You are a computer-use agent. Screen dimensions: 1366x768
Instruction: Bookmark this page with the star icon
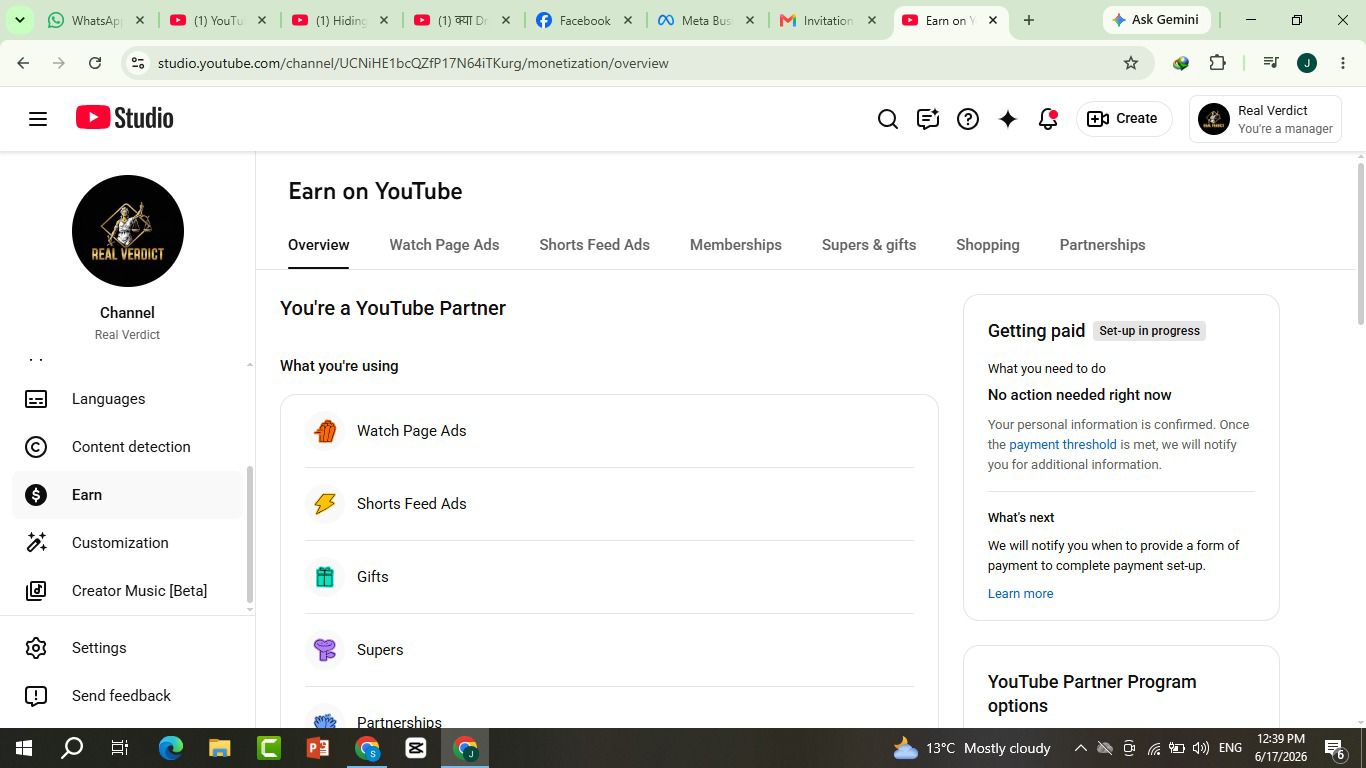(x=1131, y=63)
